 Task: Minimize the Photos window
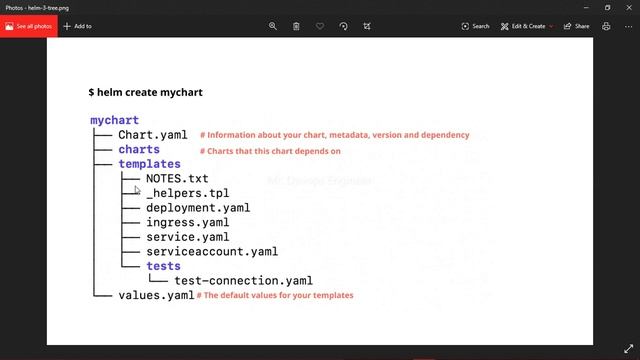(586, 7)
